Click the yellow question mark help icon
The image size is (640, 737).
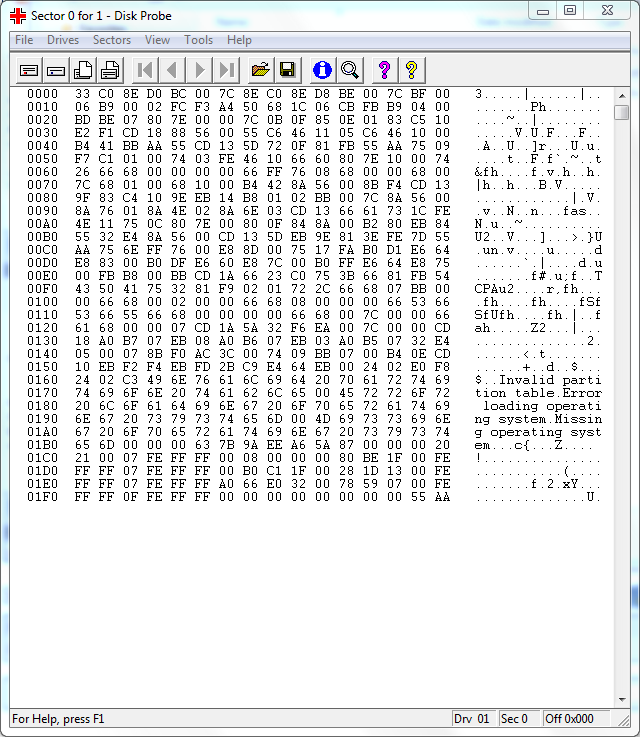coord(412,71)
